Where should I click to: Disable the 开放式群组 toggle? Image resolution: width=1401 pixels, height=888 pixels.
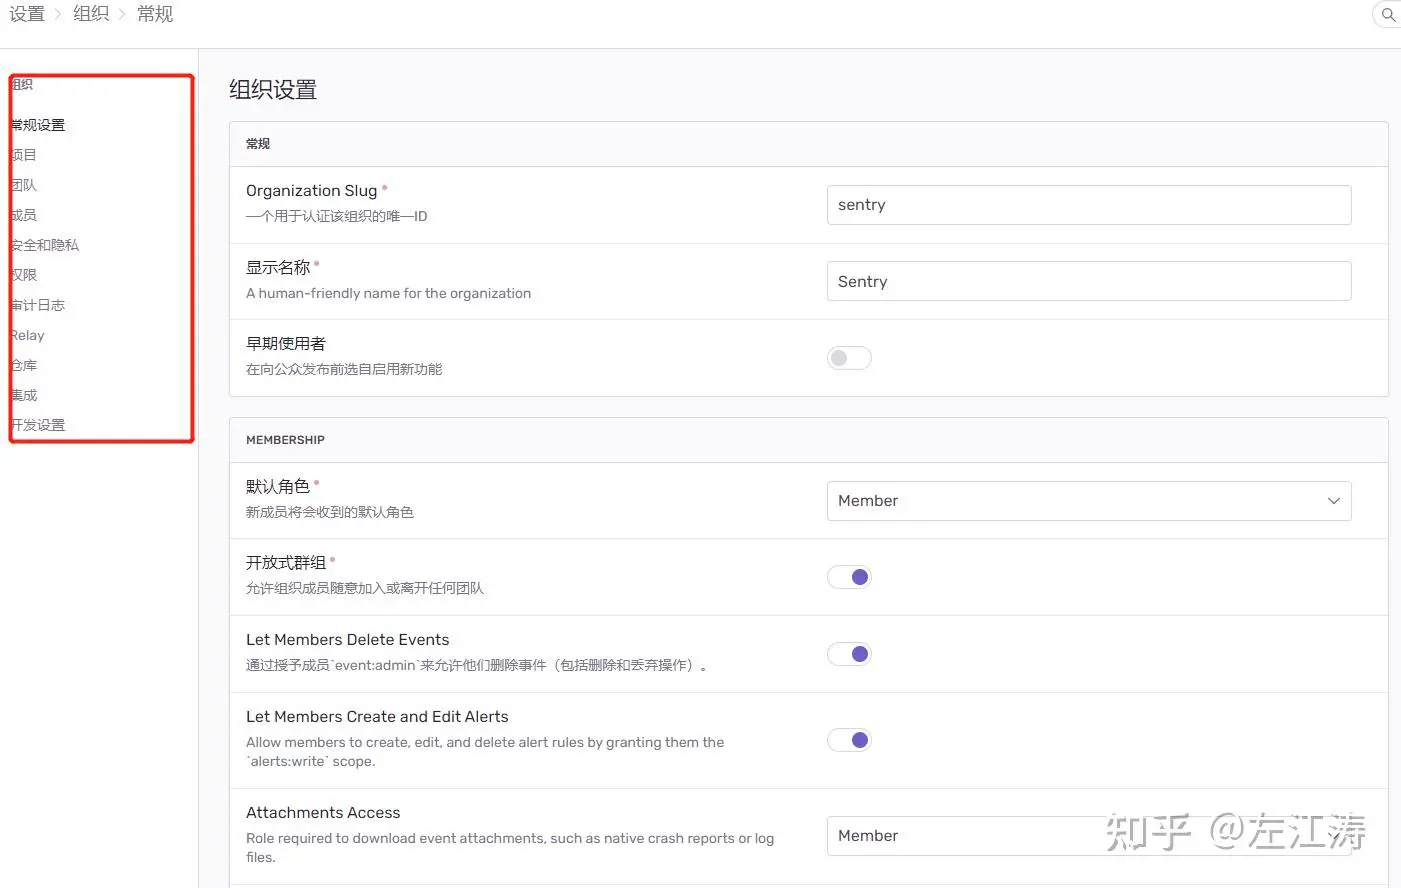pos(849,577)
